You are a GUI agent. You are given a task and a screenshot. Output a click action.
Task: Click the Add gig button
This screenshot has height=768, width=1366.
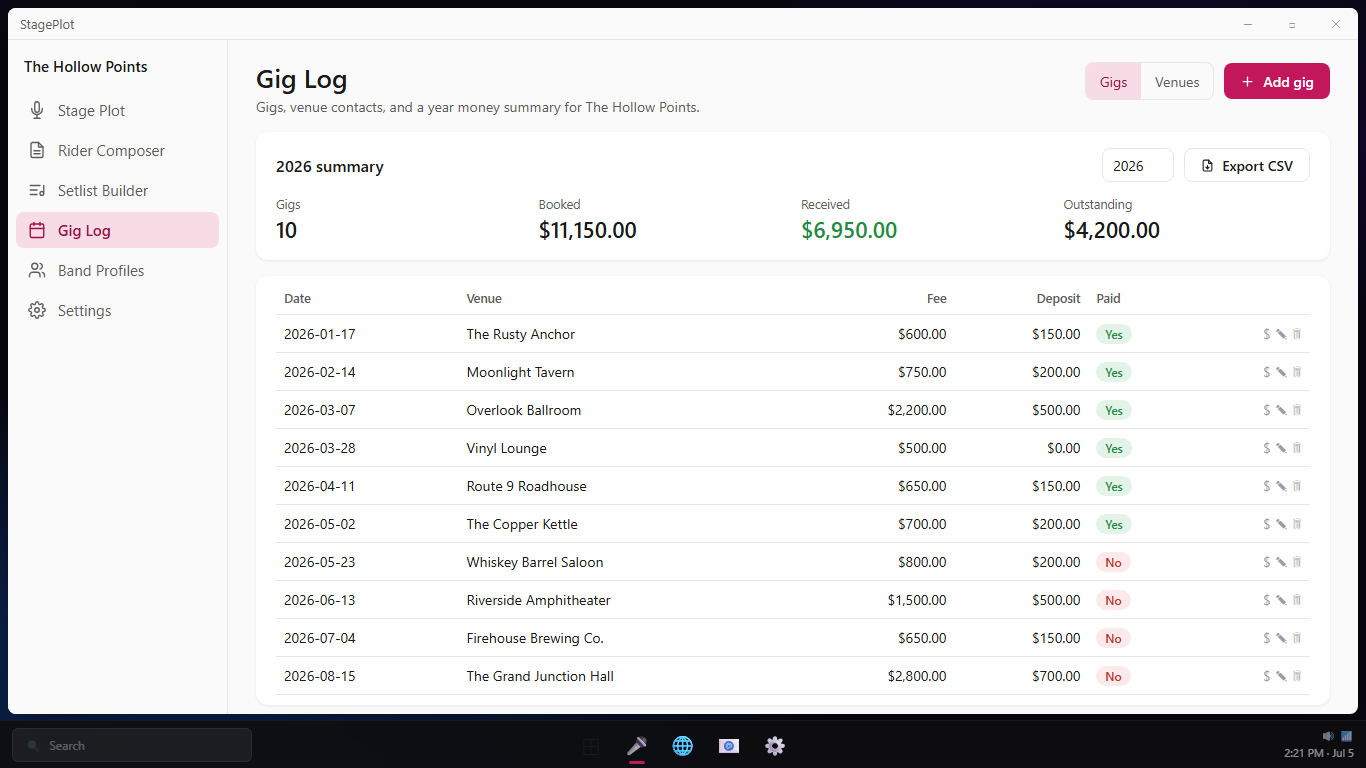point(1277,82)
